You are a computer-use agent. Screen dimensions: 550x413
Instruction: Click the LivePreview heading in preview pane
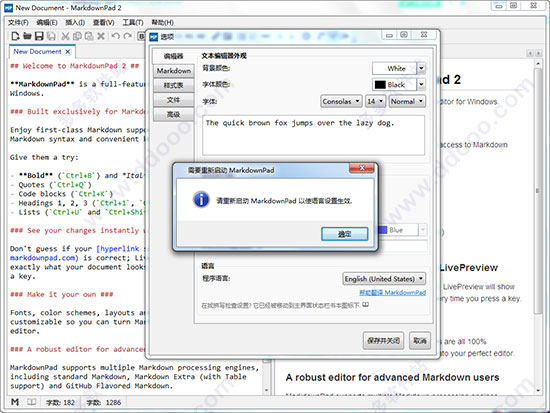(469, 268)
